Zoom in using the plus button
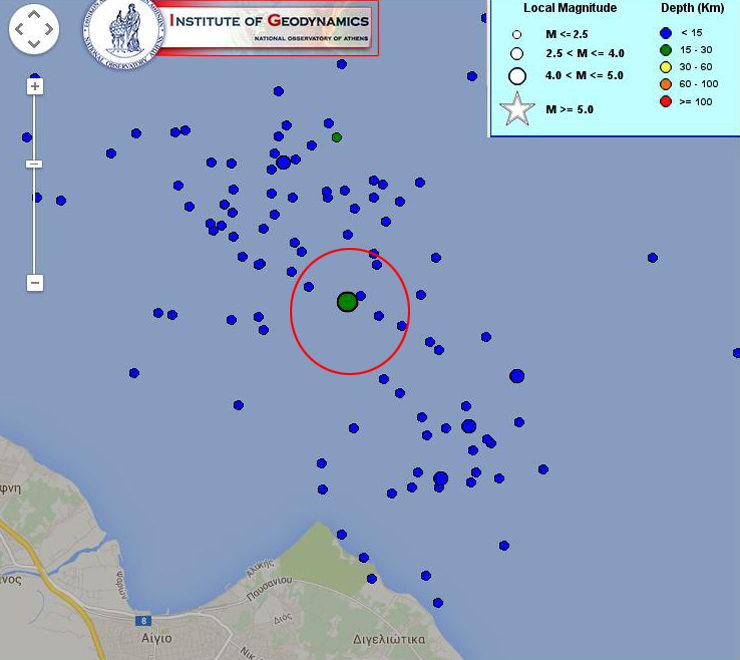Viewport: 740px width, 660px height. click(35, 87)
